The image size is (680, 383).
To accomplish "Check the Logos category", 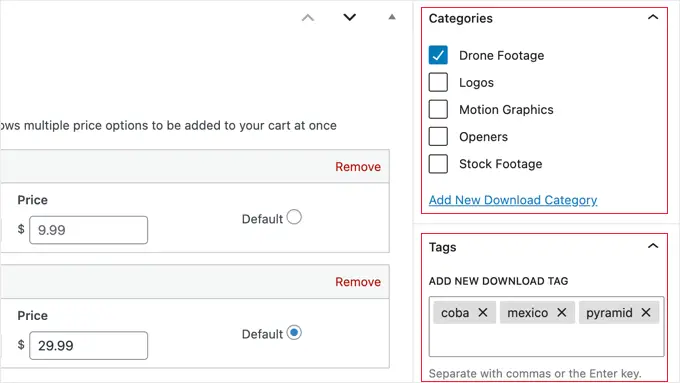I will click(438, 82).
